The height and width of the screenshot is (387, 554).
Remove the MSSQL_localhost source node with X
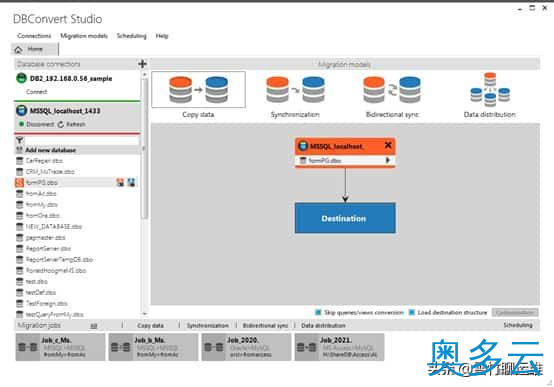[x=388, y=145]
